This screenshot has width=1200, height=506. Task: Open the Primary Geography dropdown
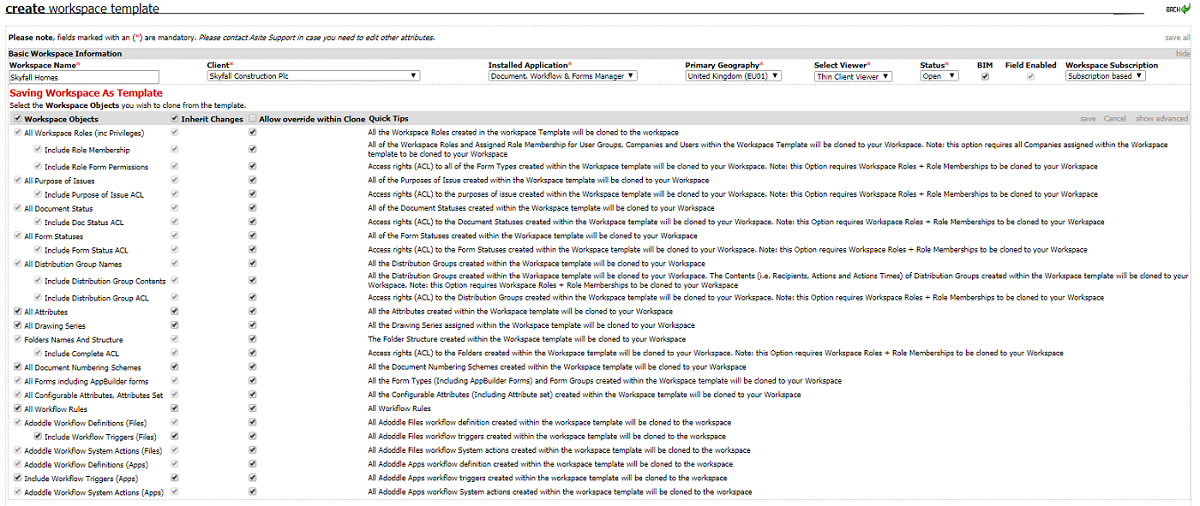pyautogui.click(x=733, y=76)
